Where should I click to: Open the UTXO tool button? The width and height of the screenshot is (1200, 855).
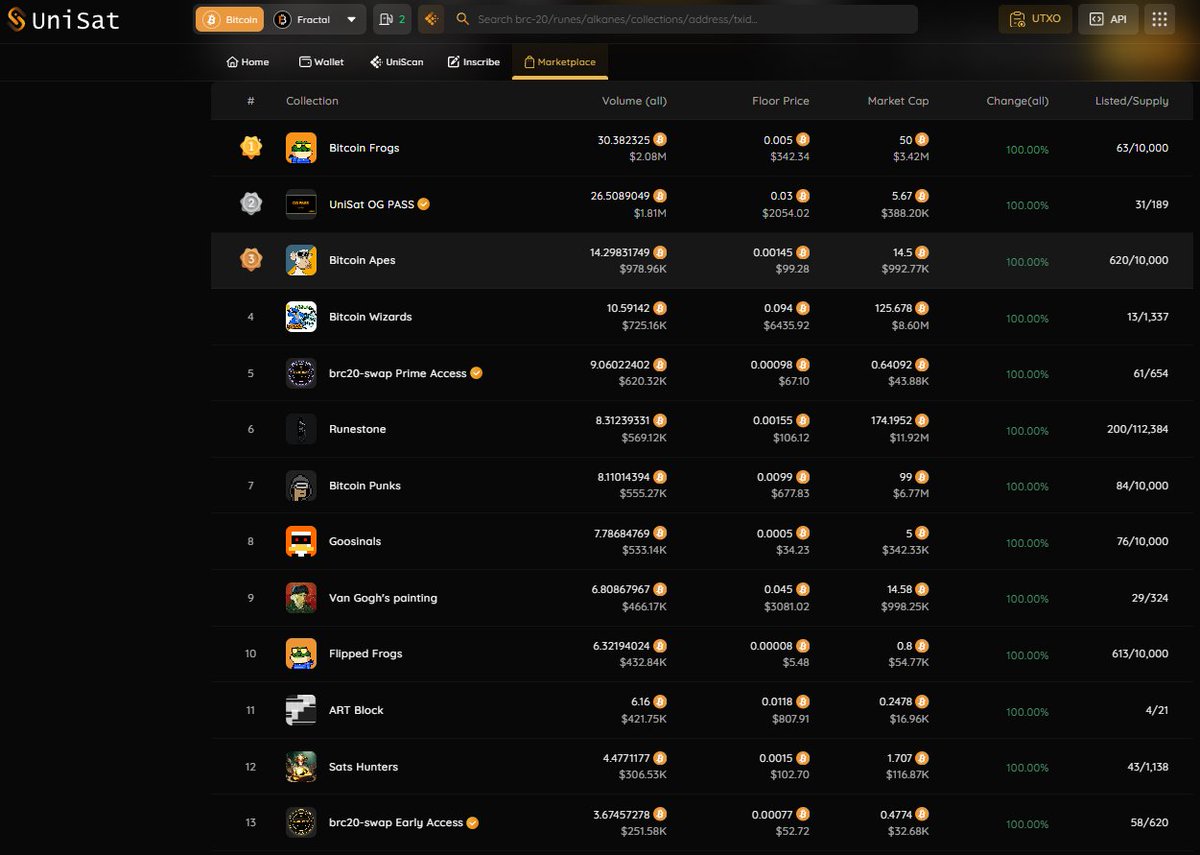coord(1035,19)
